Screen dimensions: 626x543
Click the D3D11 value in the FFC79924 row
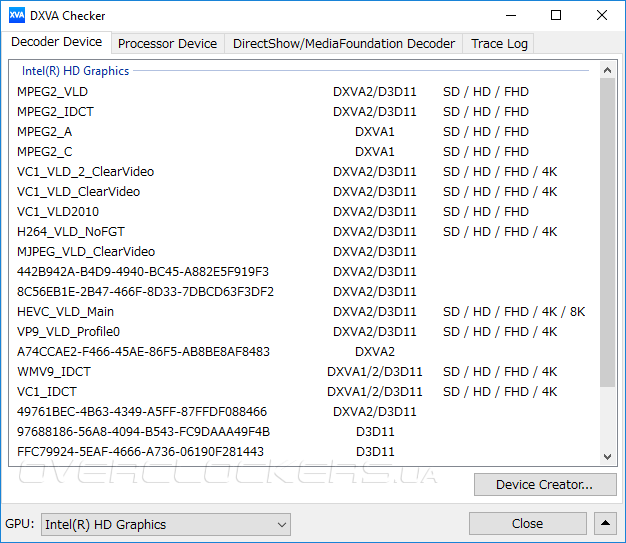click(375, 452)
